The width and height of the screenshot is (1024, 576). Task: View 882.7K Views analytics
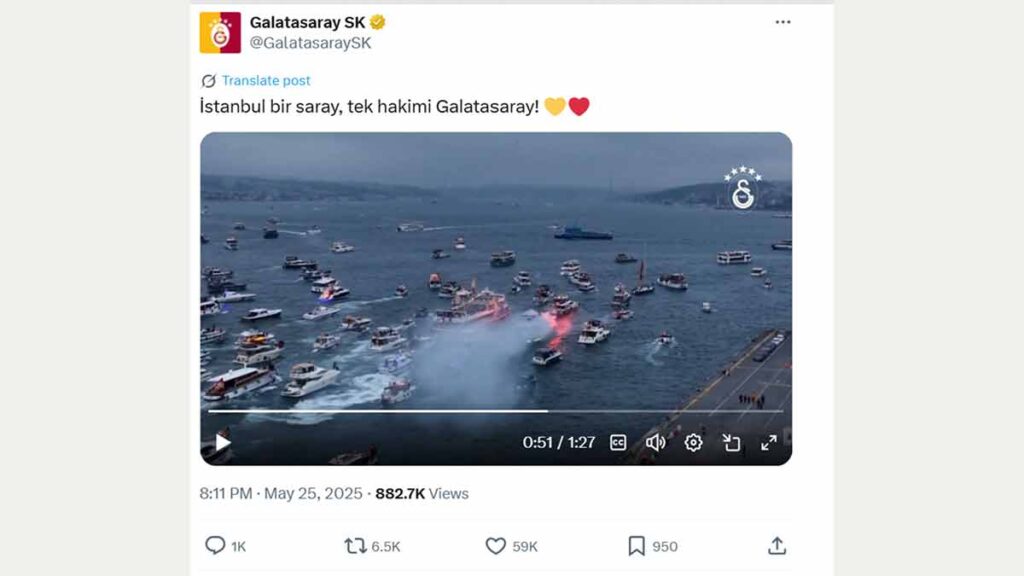[422, 494]
